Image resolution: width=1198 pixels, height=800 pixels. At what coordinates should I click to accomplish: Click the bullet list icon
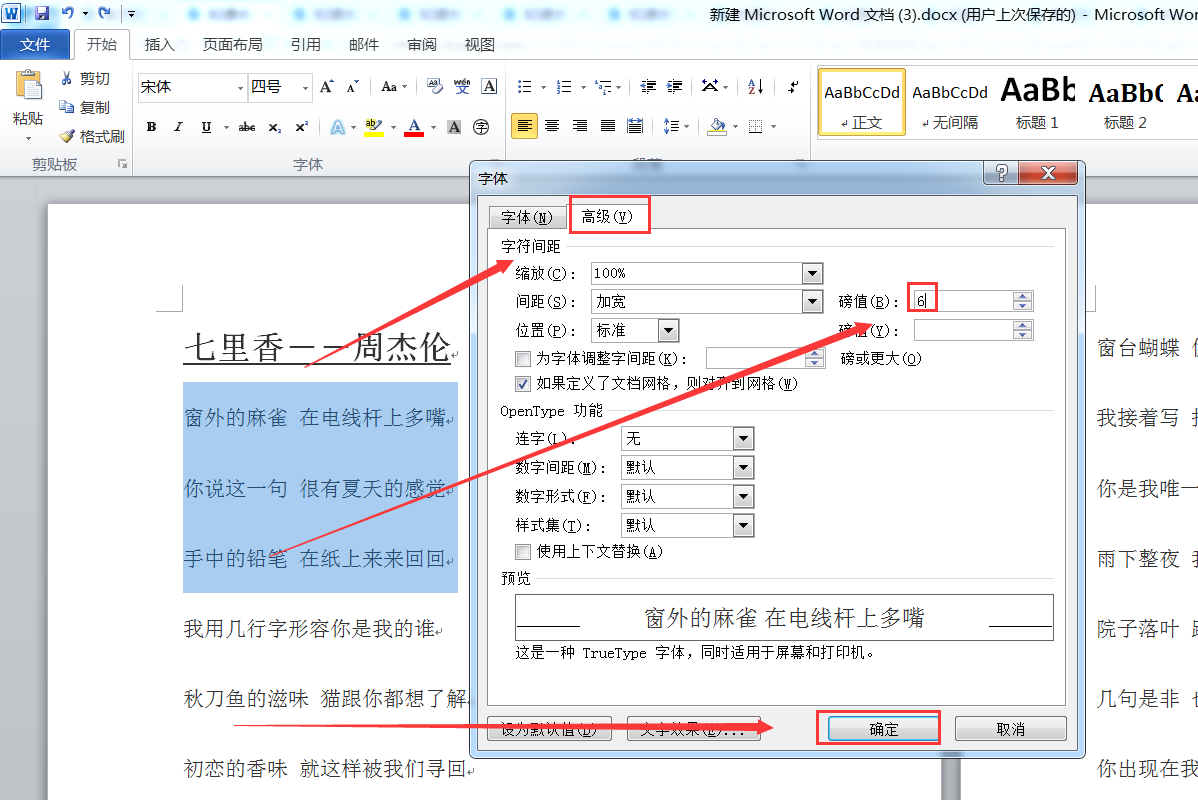click(x=524, y=87)
